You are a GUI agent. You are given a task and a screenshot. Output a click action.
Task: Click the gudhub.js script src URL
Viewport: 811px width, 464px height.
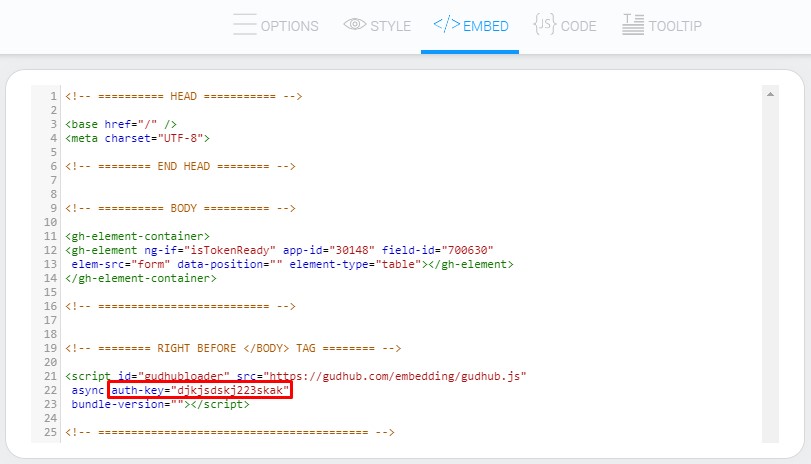click(x=419, y=376)
